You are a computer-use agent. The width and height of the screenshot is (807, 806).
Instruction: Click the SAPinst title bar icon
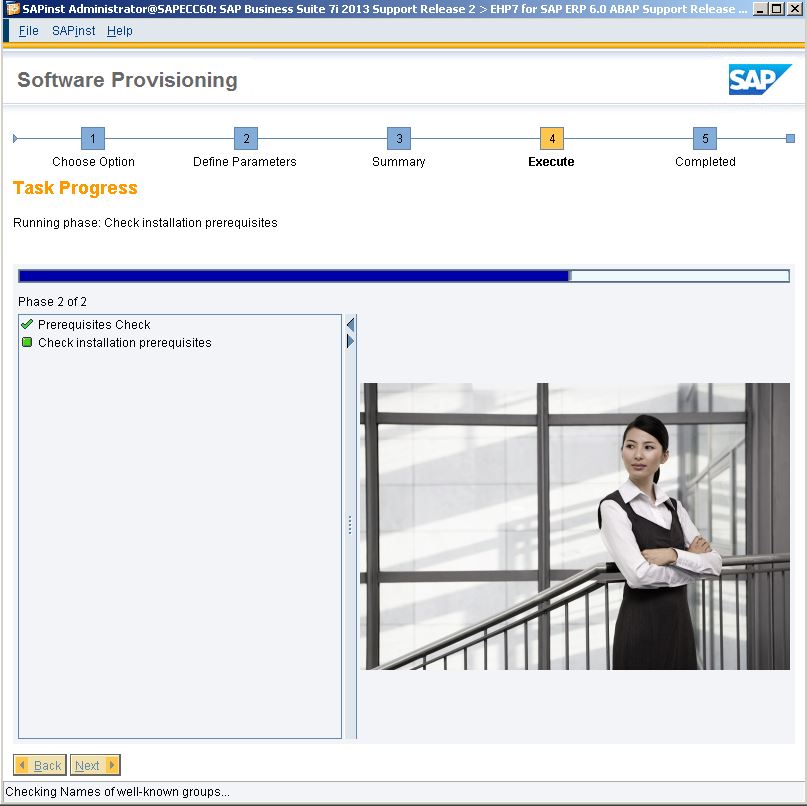pyautogui.click(x=12, y=9)
